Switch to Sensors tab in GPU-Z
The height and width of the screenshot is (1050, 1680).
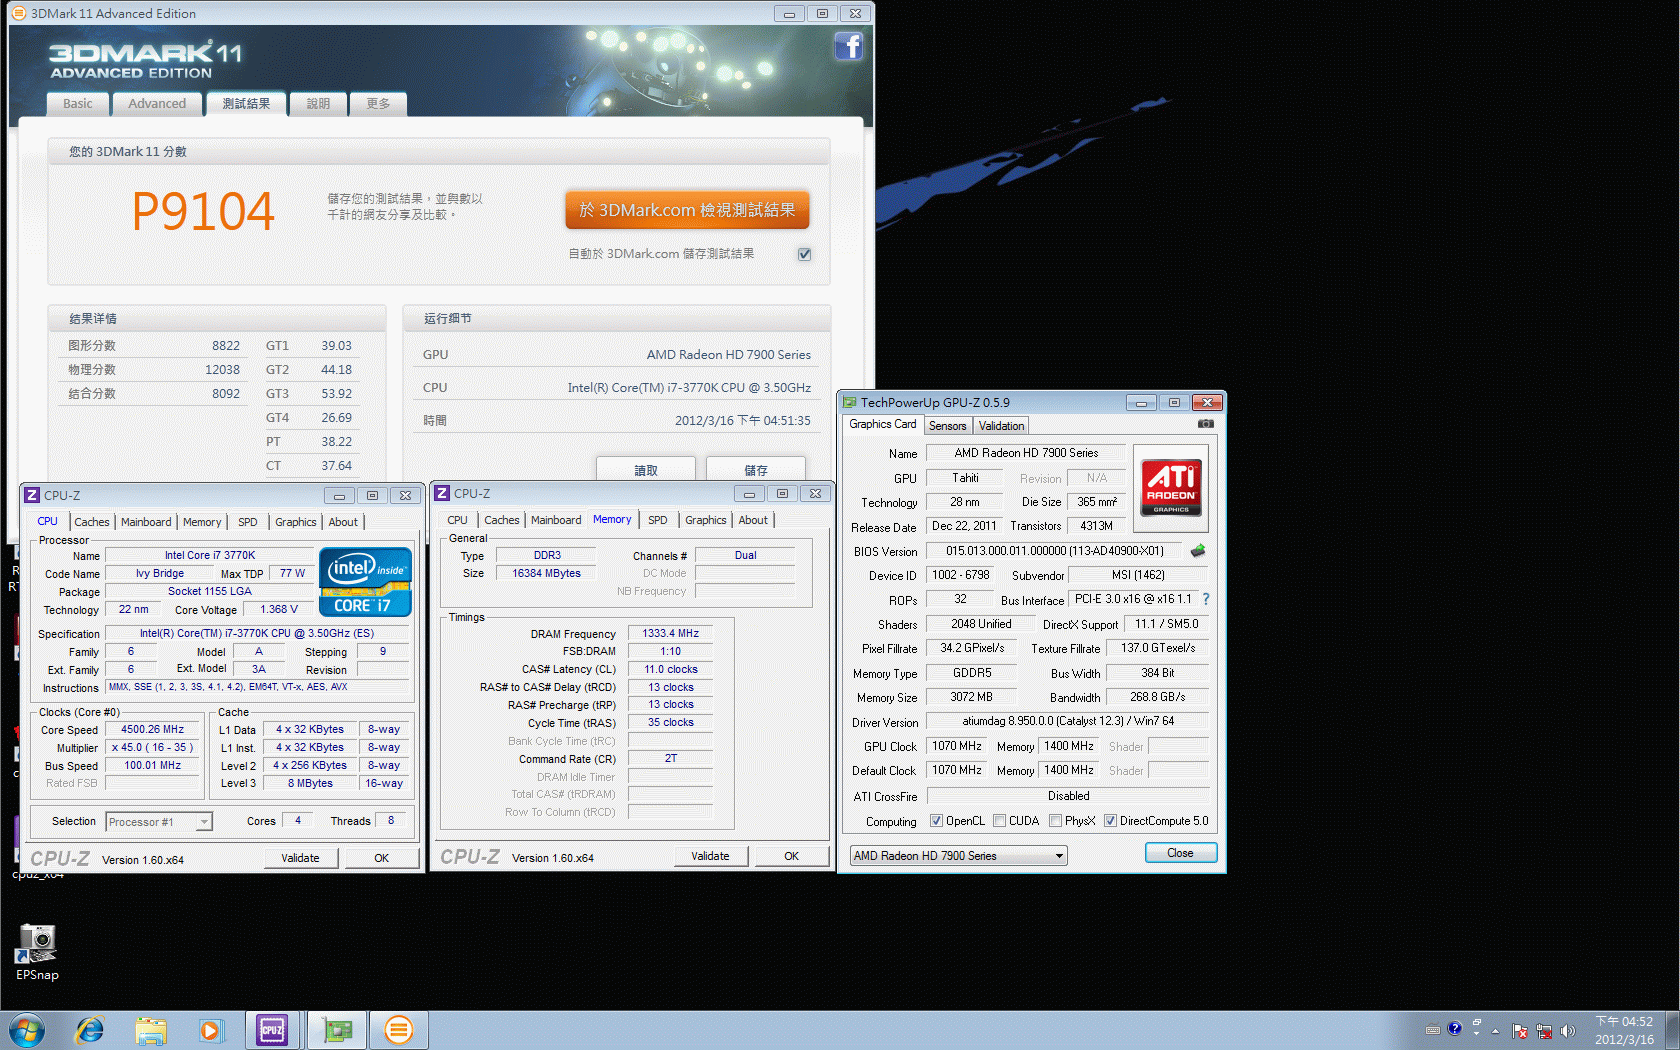pos(947,426)
